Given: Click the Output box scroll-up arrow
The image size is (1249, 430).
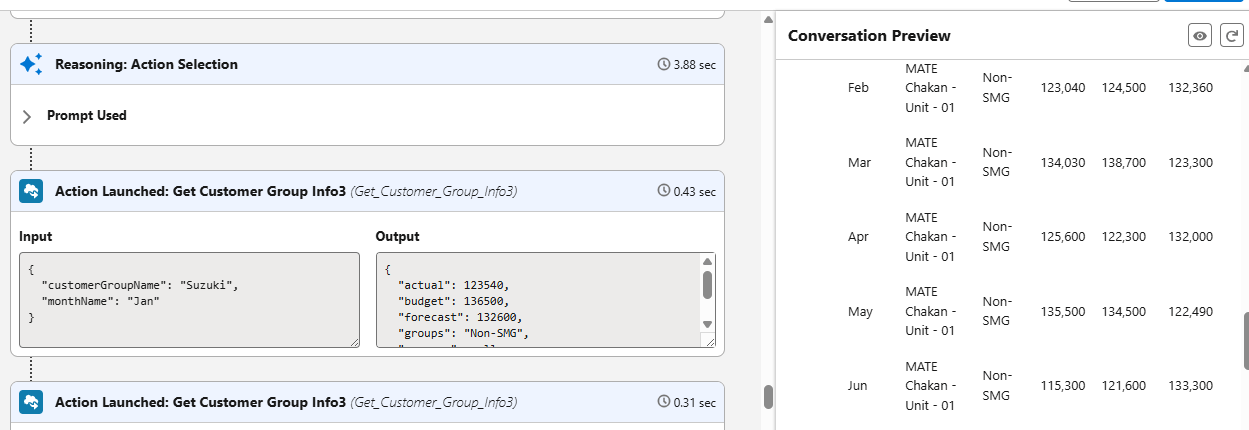Looking at the screenshot, I should pyautogui.click(x=707, y=262).
